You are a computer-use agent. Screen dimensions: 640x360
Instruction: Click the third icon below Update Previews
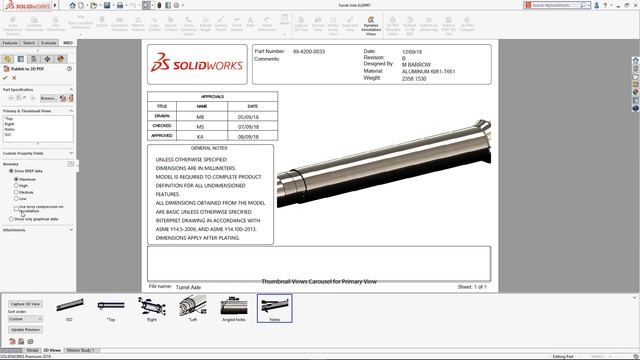(x=30, y=341)
